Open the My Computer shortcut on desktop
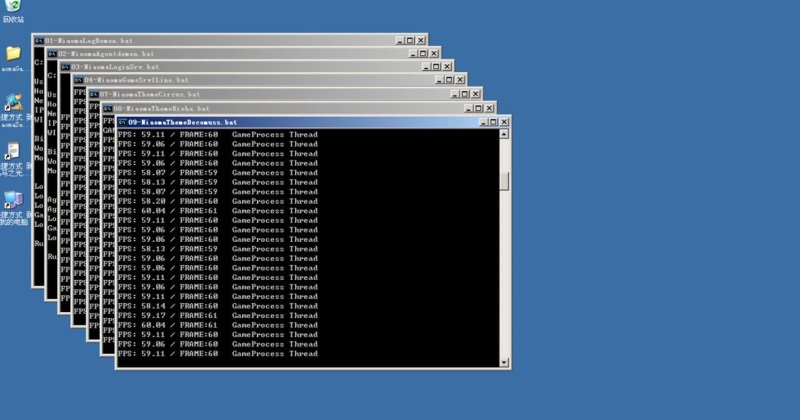The height and width of the screenshot is (420, 800). pos(13,200)
